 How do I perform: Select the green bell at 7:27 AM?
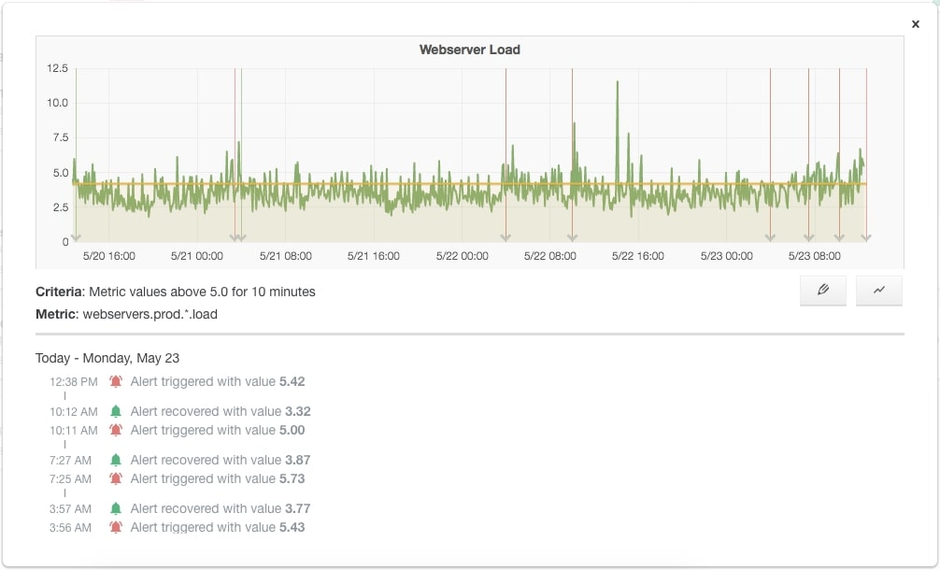(x=116, y=460)
